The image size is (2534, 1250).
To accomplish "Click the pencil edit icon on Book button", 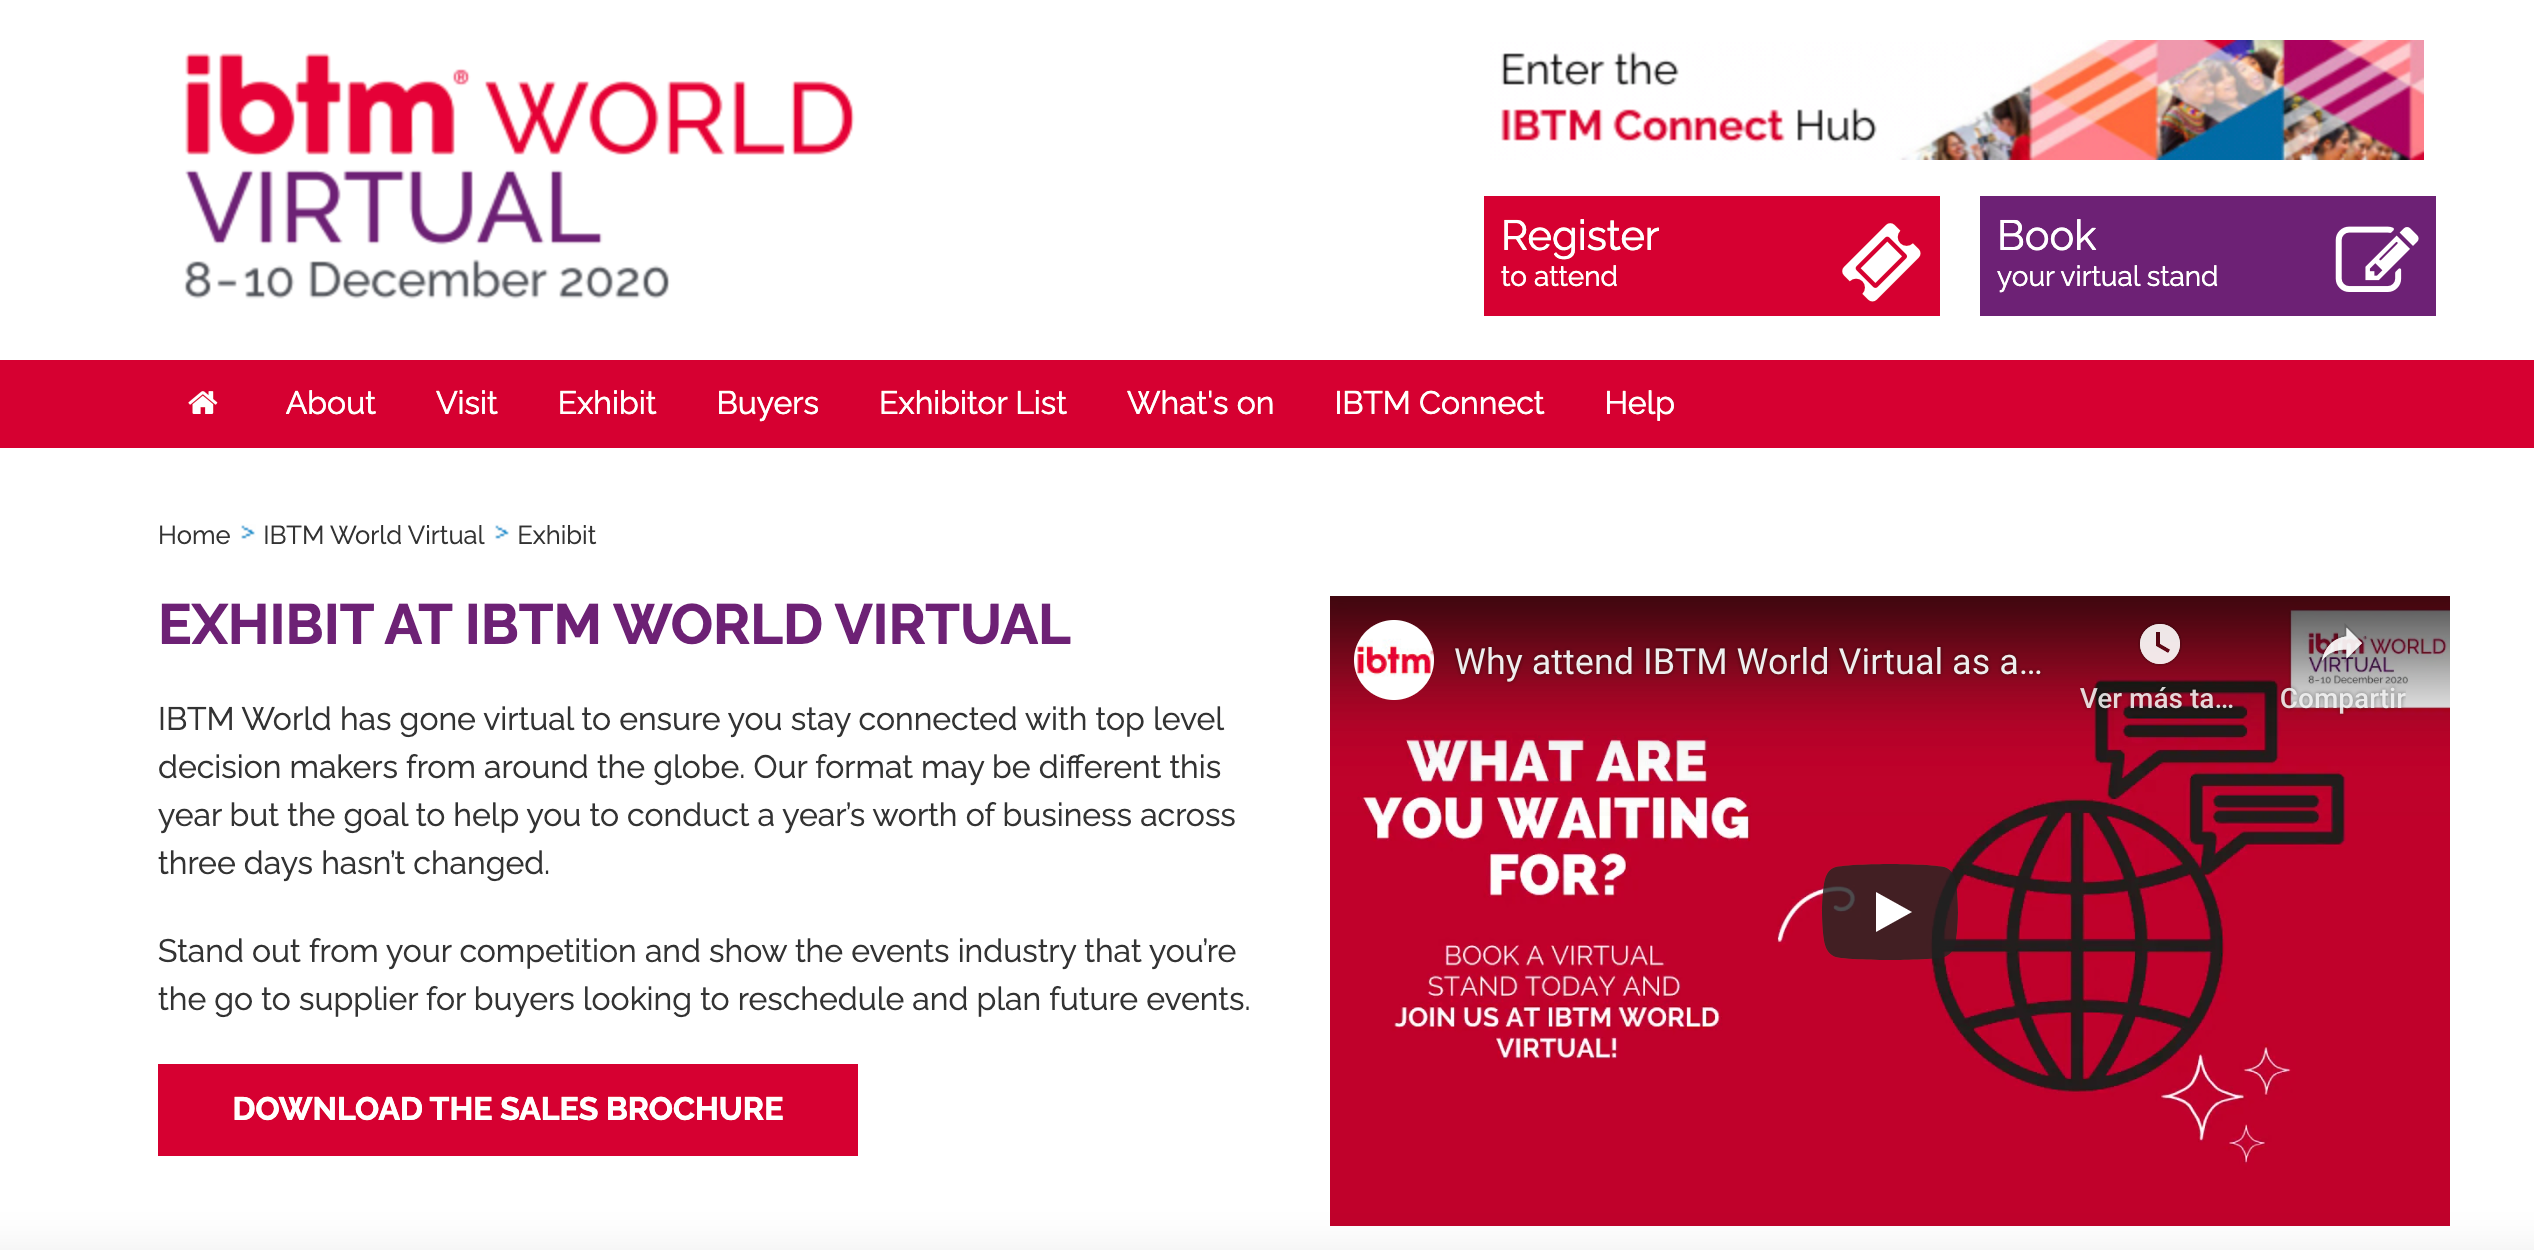I will point(2376,259).
